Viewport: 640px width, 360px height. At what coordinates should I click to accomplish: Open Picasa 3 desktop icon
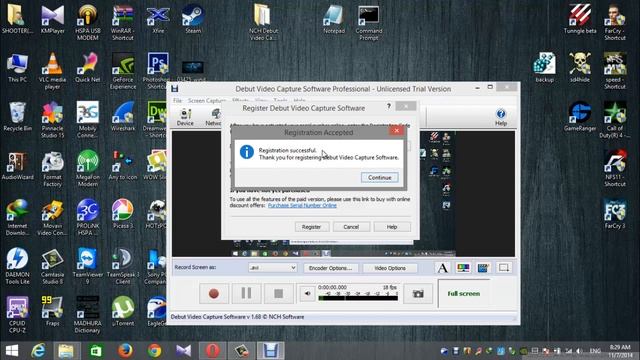(123, 214)
